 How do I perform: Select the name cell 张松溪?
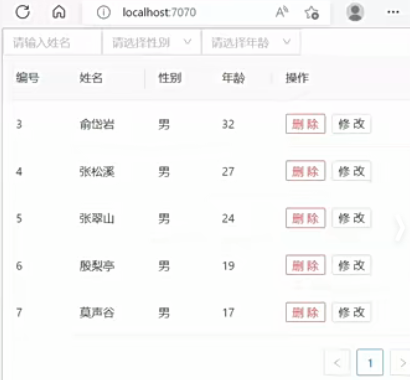[97, 172]
